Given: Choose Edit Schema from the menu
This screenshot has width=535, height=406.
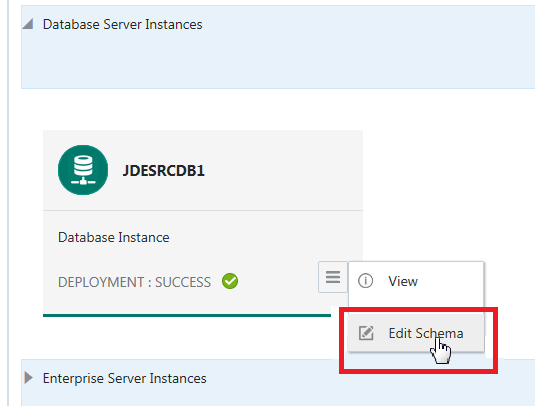Looking at the screenshot, I should tap(416, 333).
